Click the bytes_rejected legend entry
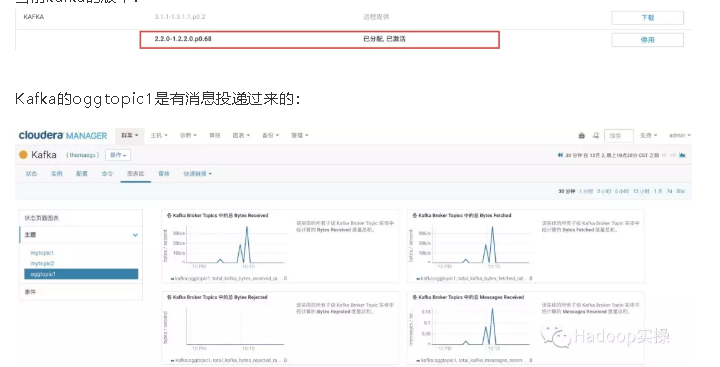 click(228, 360)
